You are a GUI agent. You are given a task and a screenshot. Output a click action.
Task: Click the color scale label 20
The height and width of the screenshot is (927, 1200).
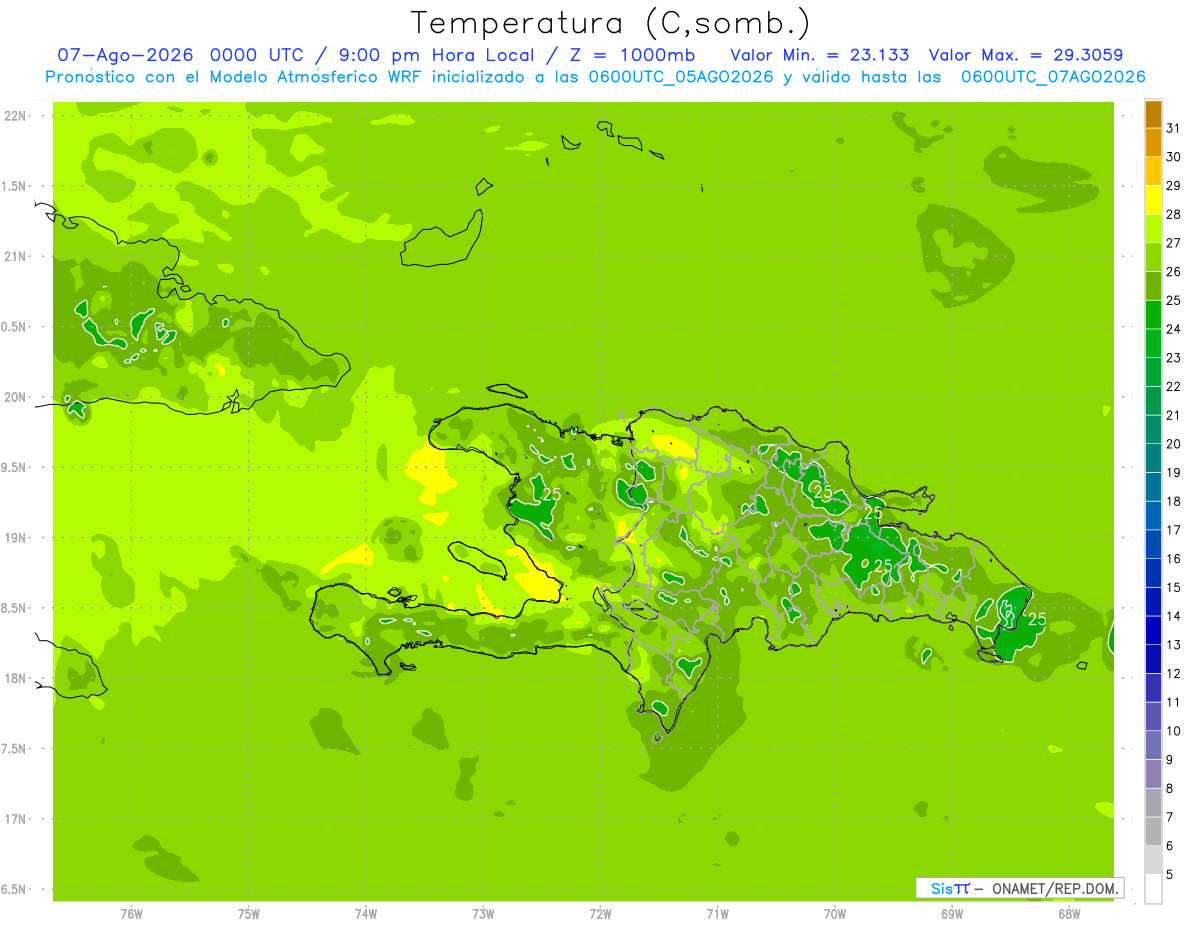[x=1173, y=444]
